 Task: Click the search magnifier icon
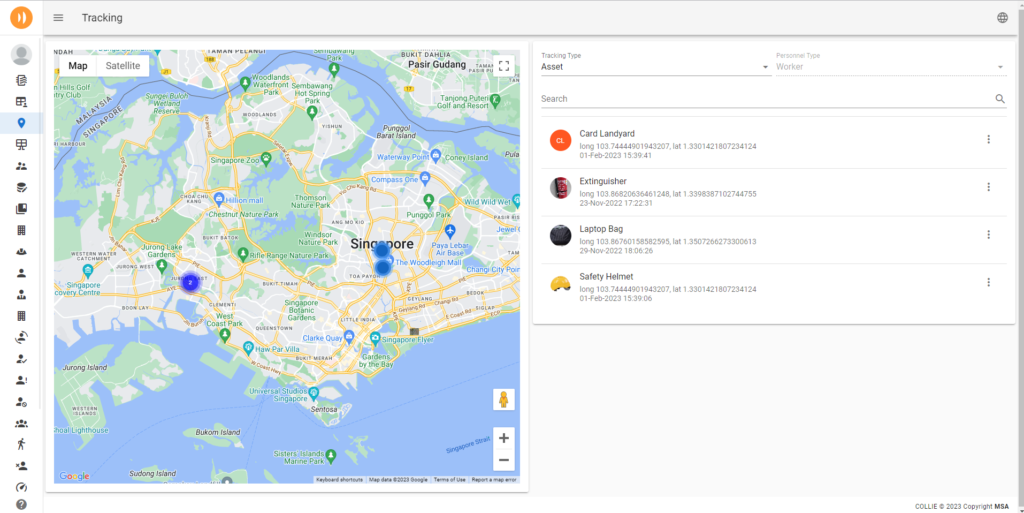[x=1000, y=99]
